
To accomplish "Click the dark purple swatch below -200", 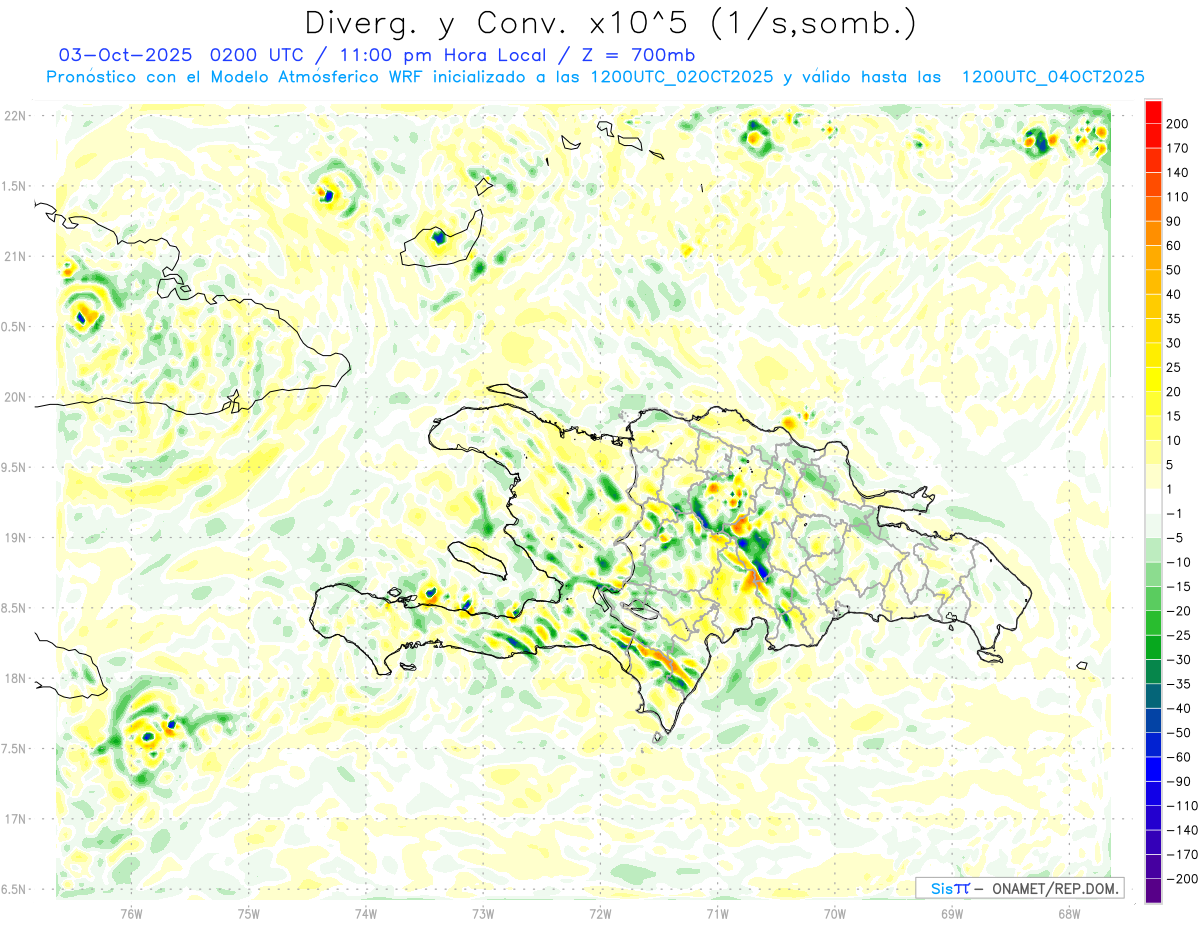I will pos(1153,892).
